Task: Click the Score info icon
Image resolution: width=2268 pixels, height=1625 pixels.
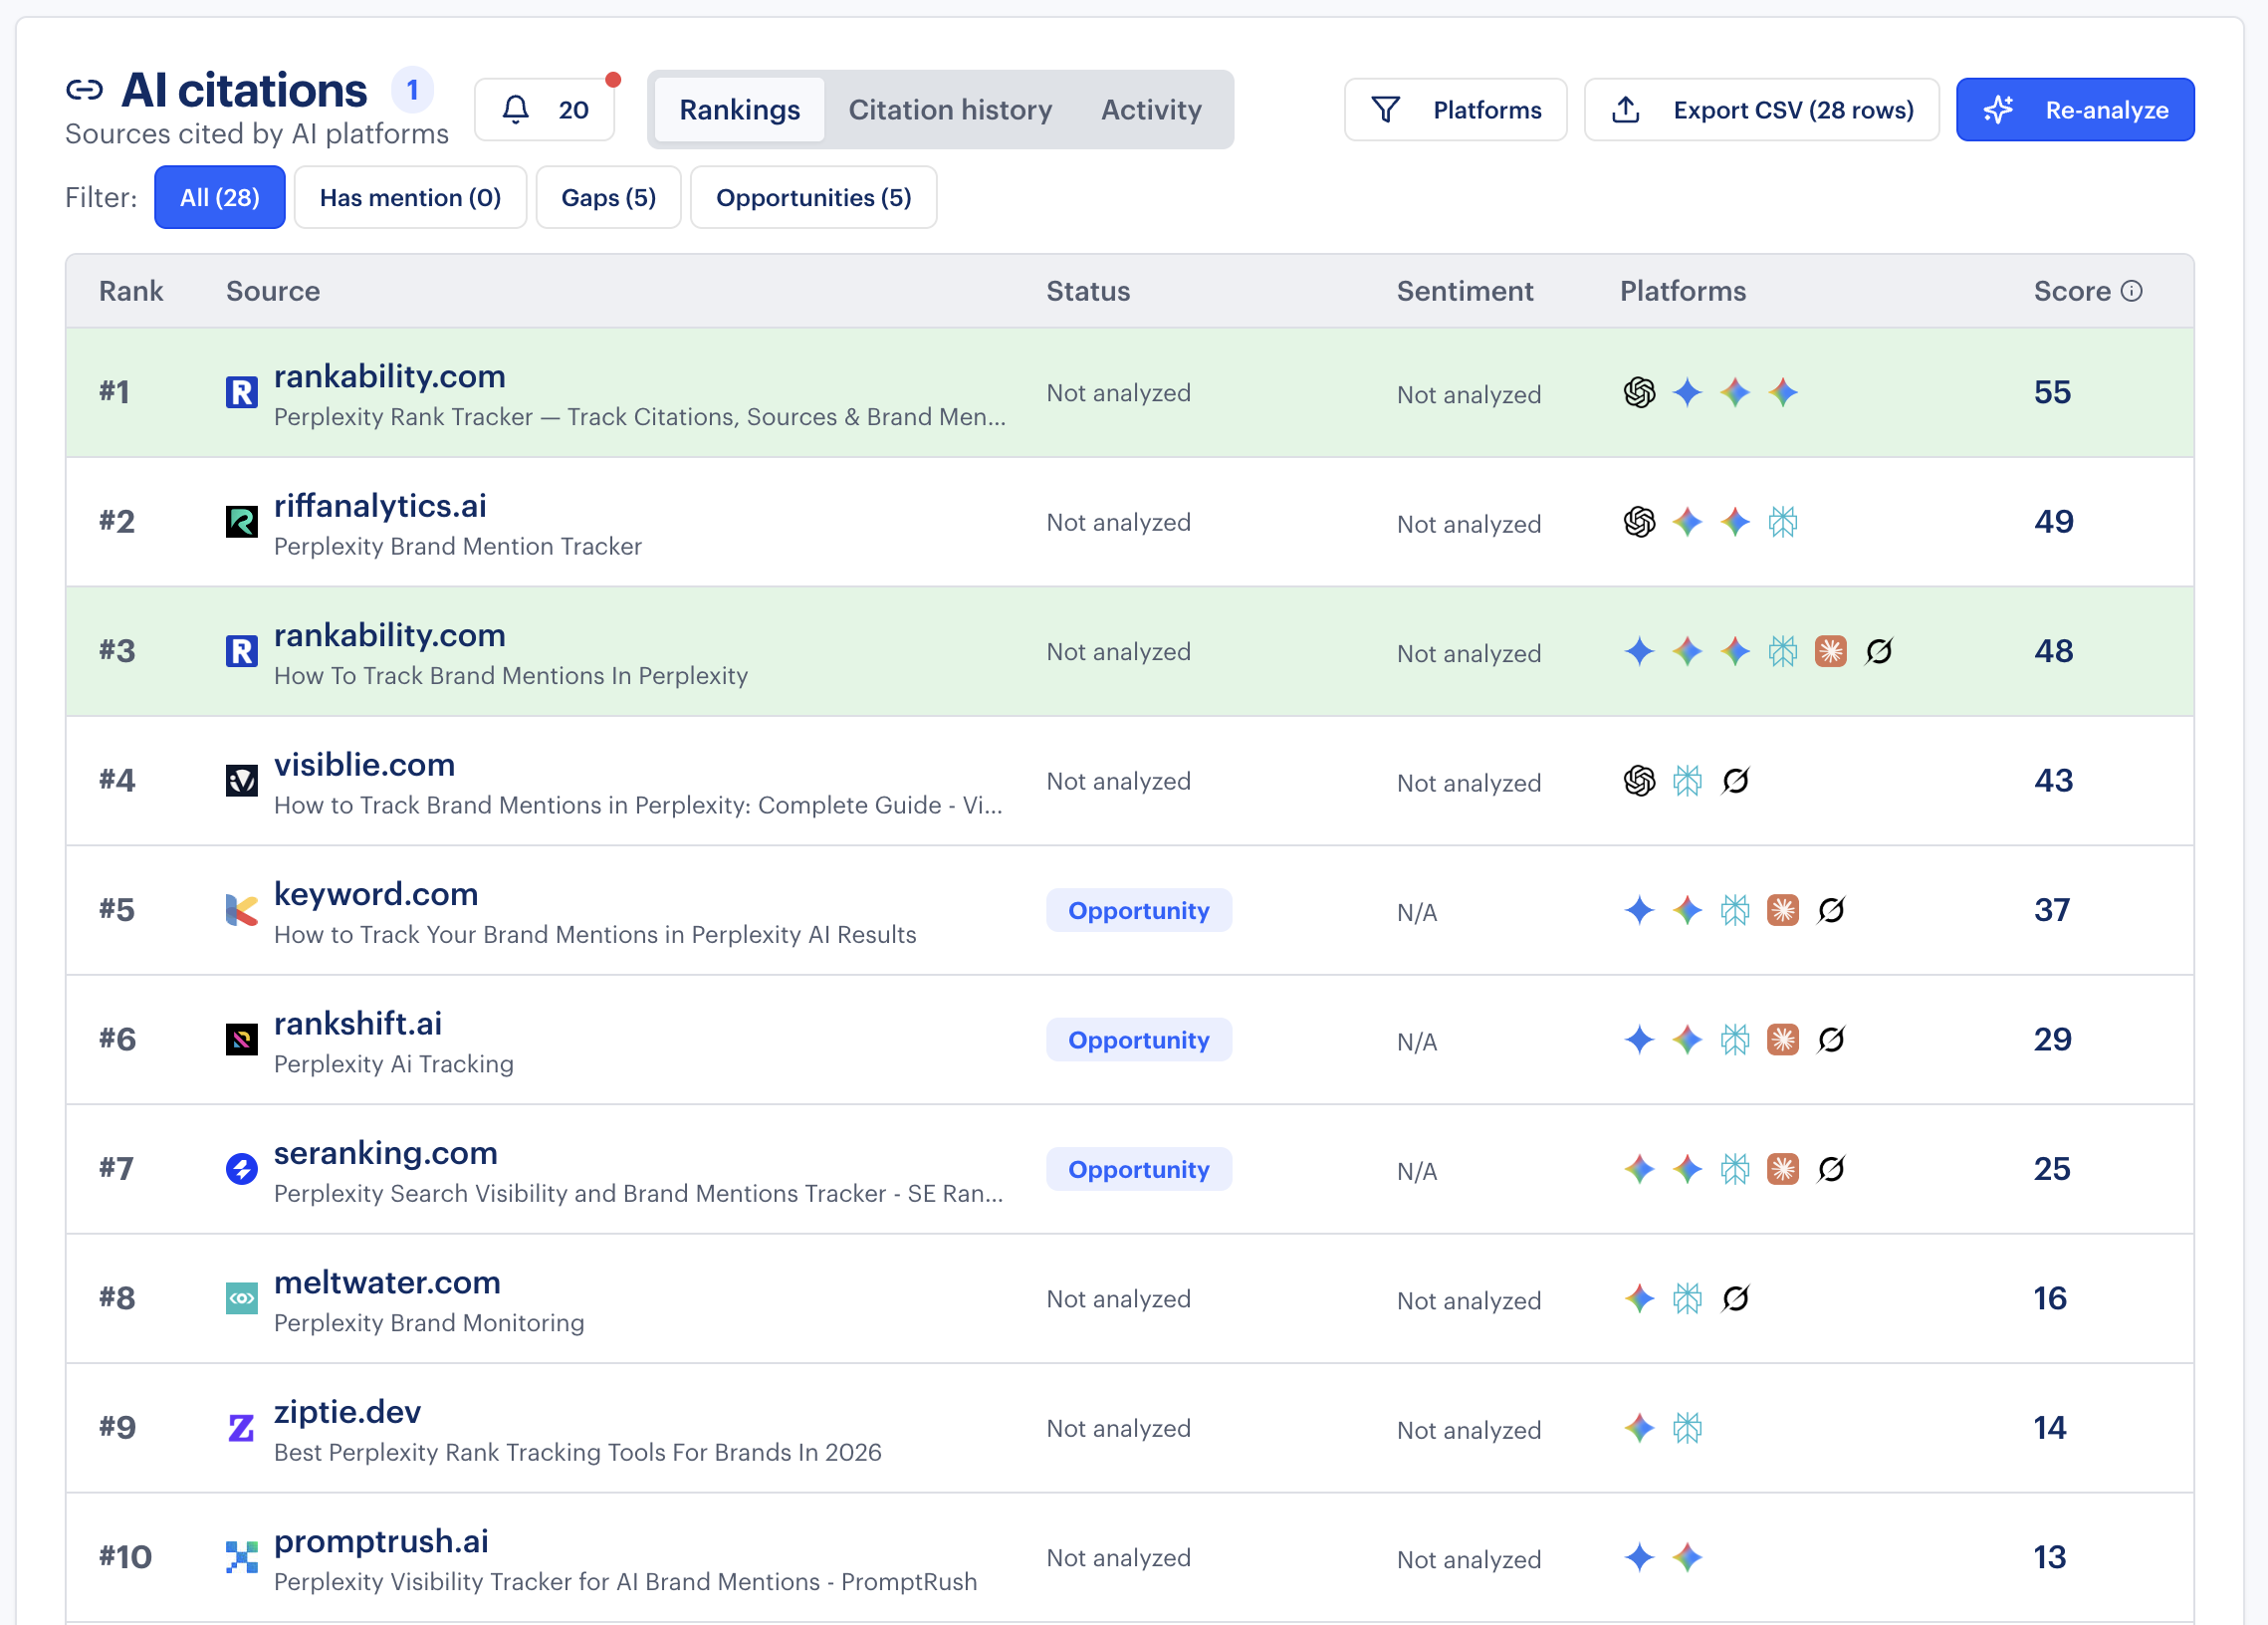Action: pyautogui.click(x=2132, y=291)
